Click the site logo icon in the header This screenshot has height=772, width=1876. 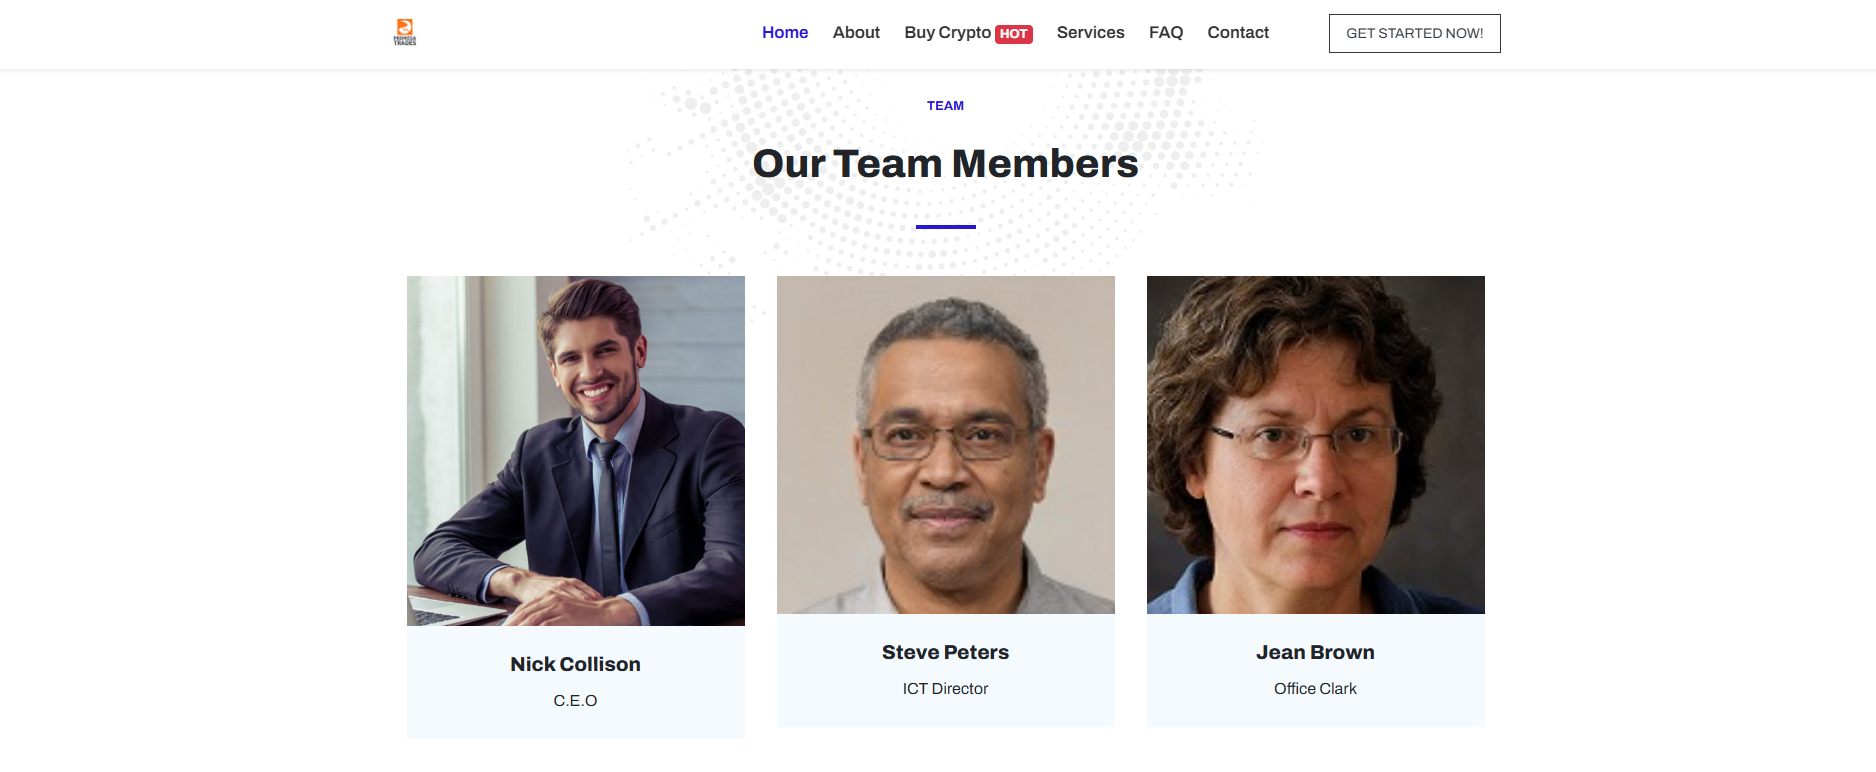pyautogui.click(x=405, y=32)
